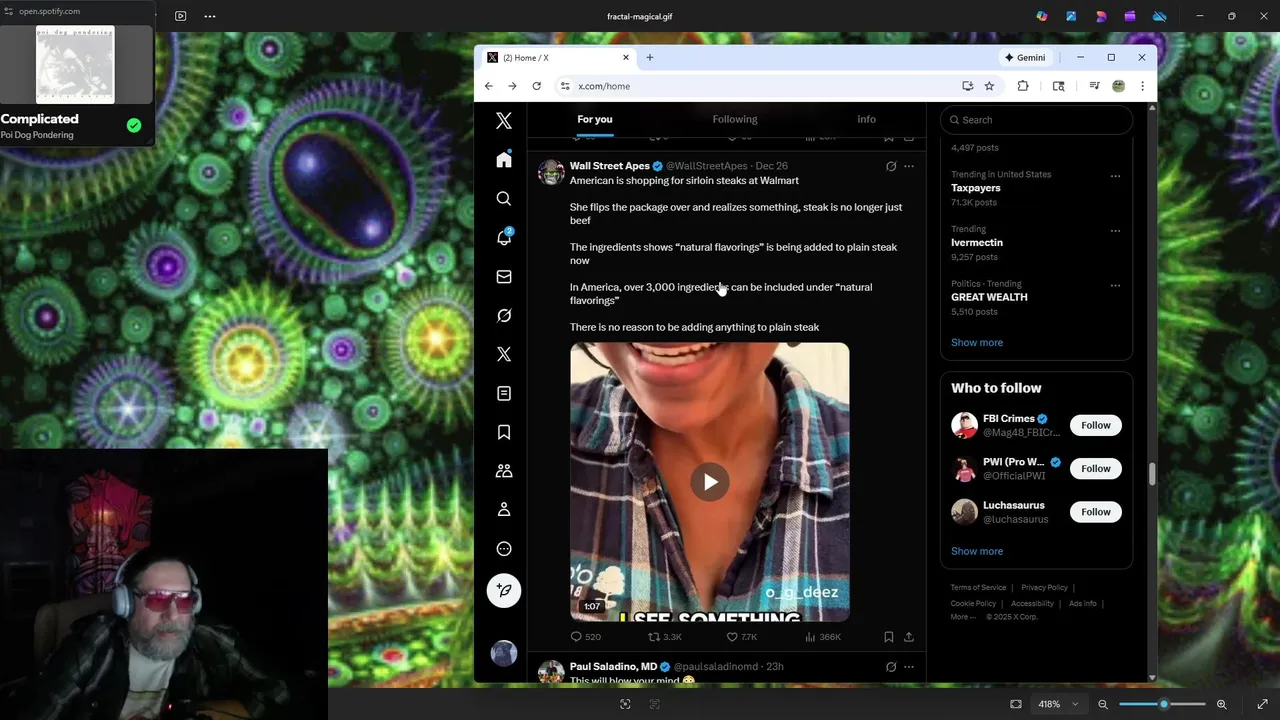Image resolution: width=1280 pixels, height=720 pixels.
Task: Open the X logo home link
Action: (504, 121)
